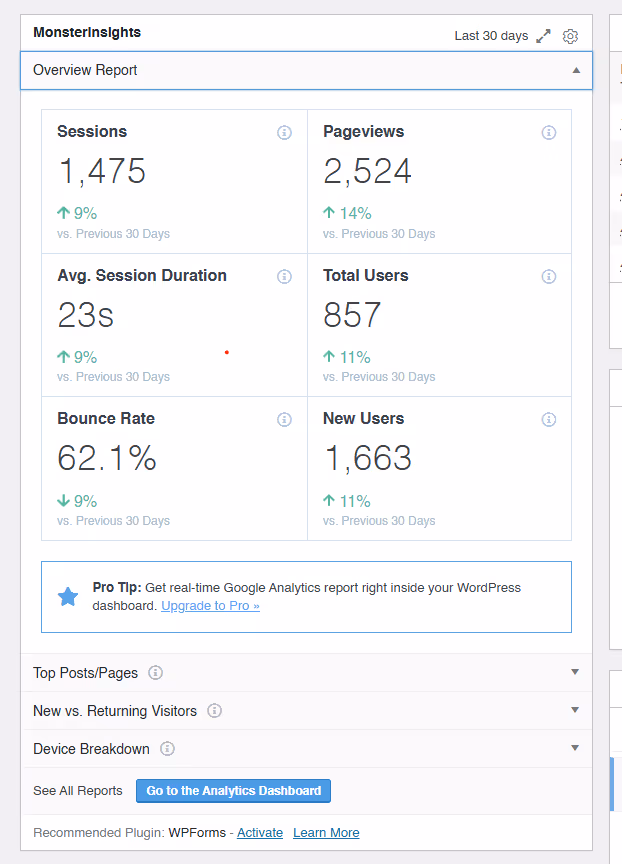Show info tooltip for Sessions
Screen dimensions: 622x864
[284, 132]
